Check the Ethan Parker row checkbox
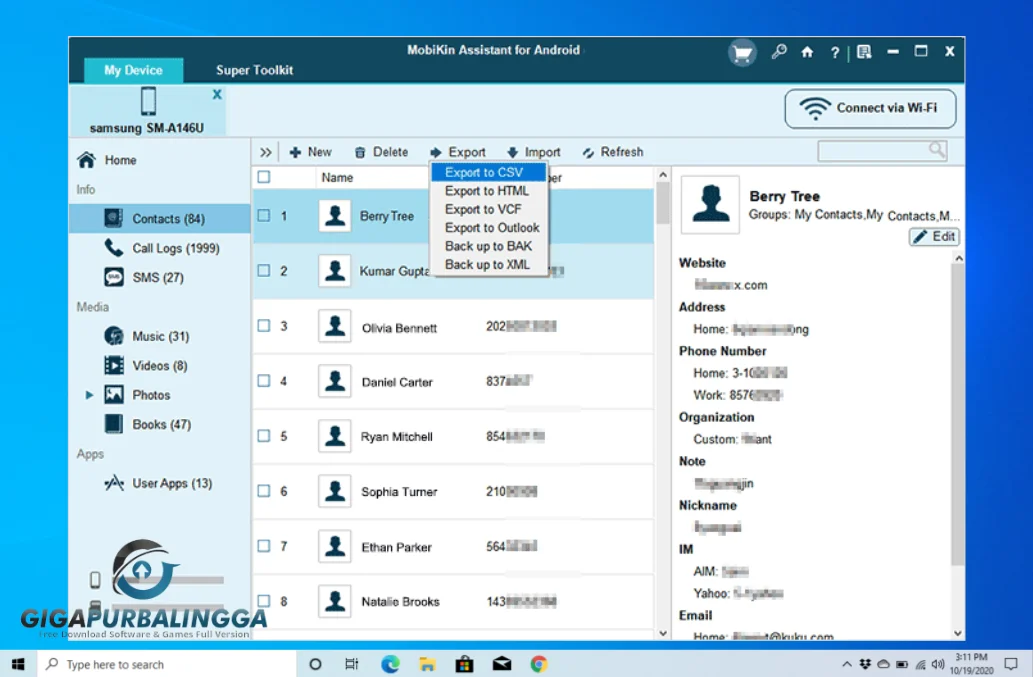 coord(264,546)
